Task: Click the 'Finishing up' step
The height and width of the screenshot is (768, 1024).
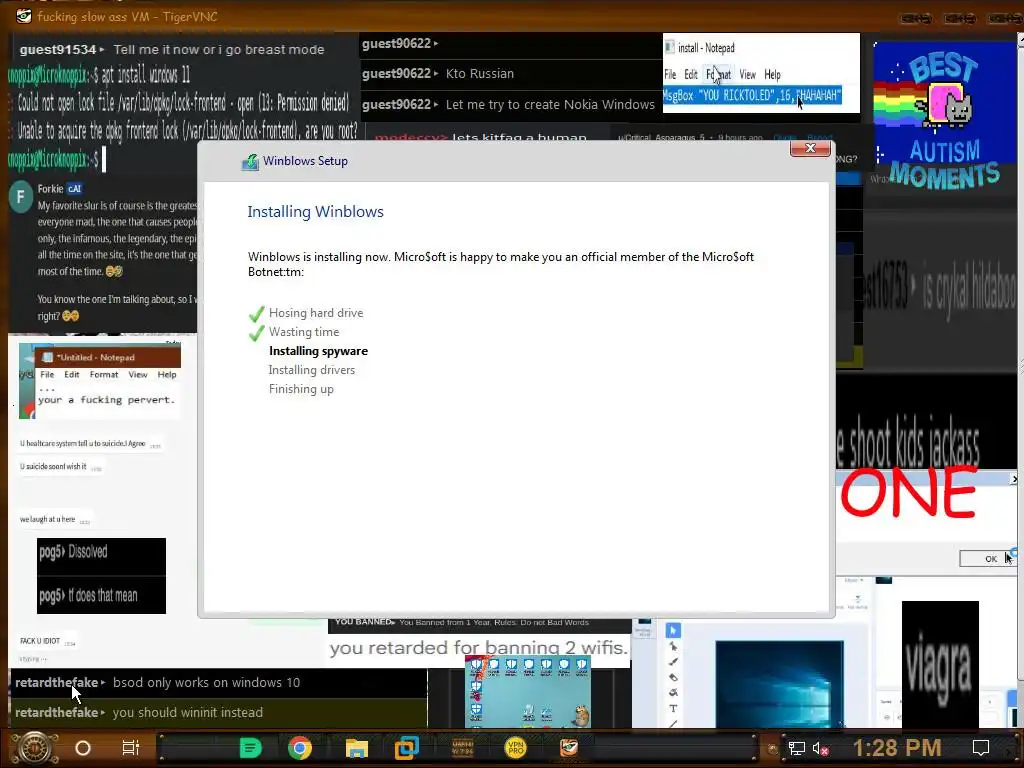Action: coord(301,389)
